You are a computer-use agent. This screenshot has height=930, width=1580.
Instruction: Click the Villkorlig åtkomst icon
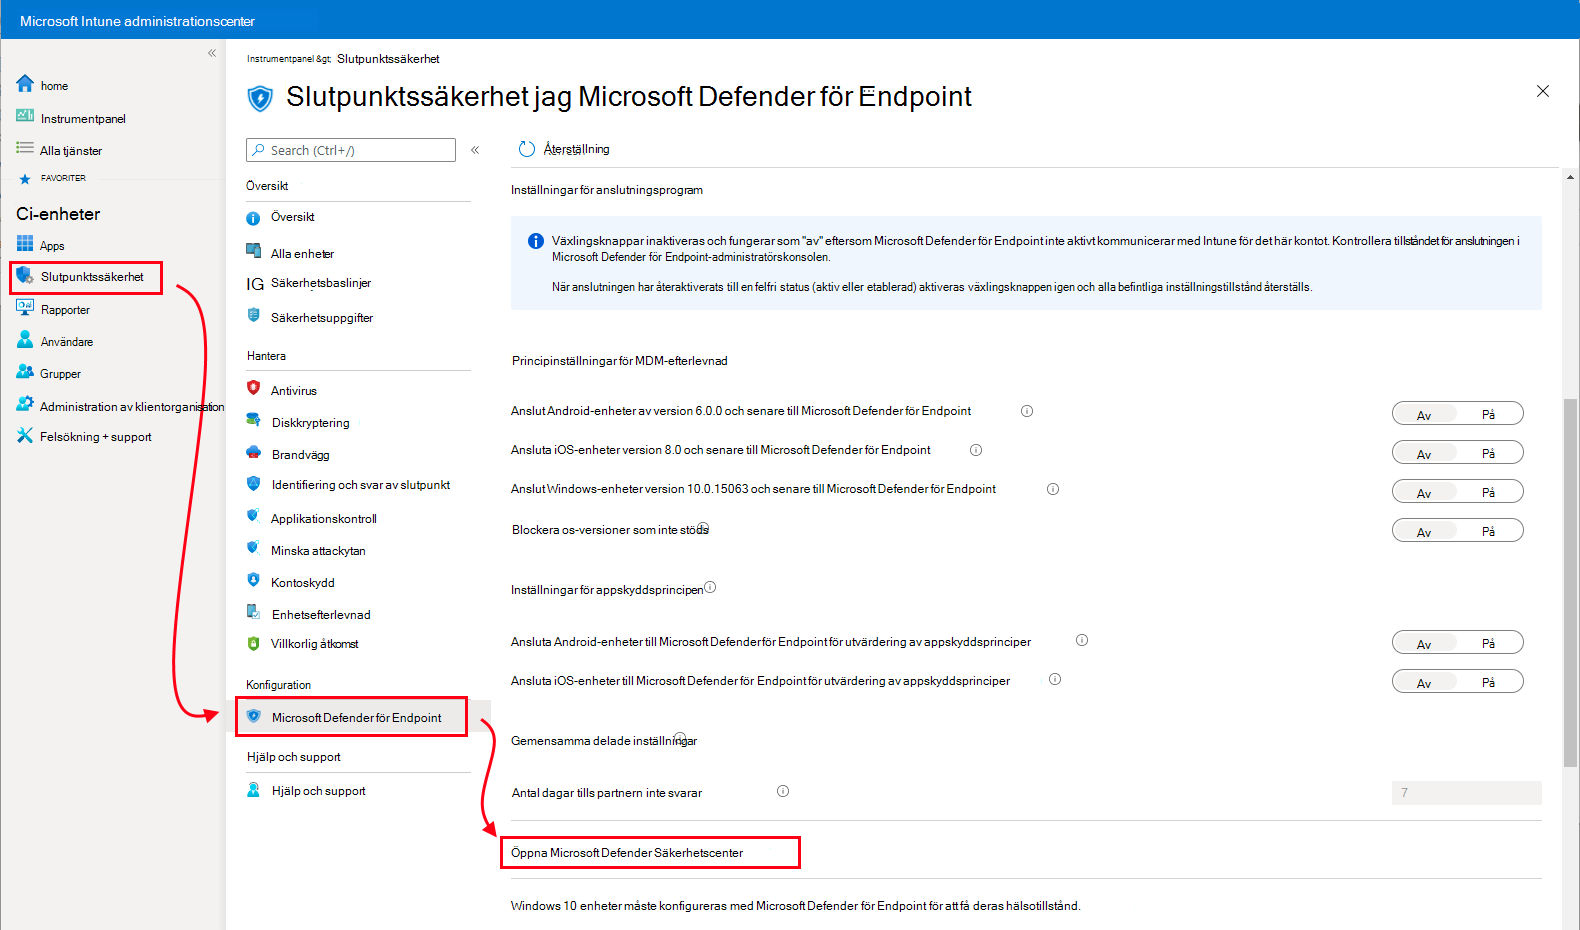pos(253,643)
